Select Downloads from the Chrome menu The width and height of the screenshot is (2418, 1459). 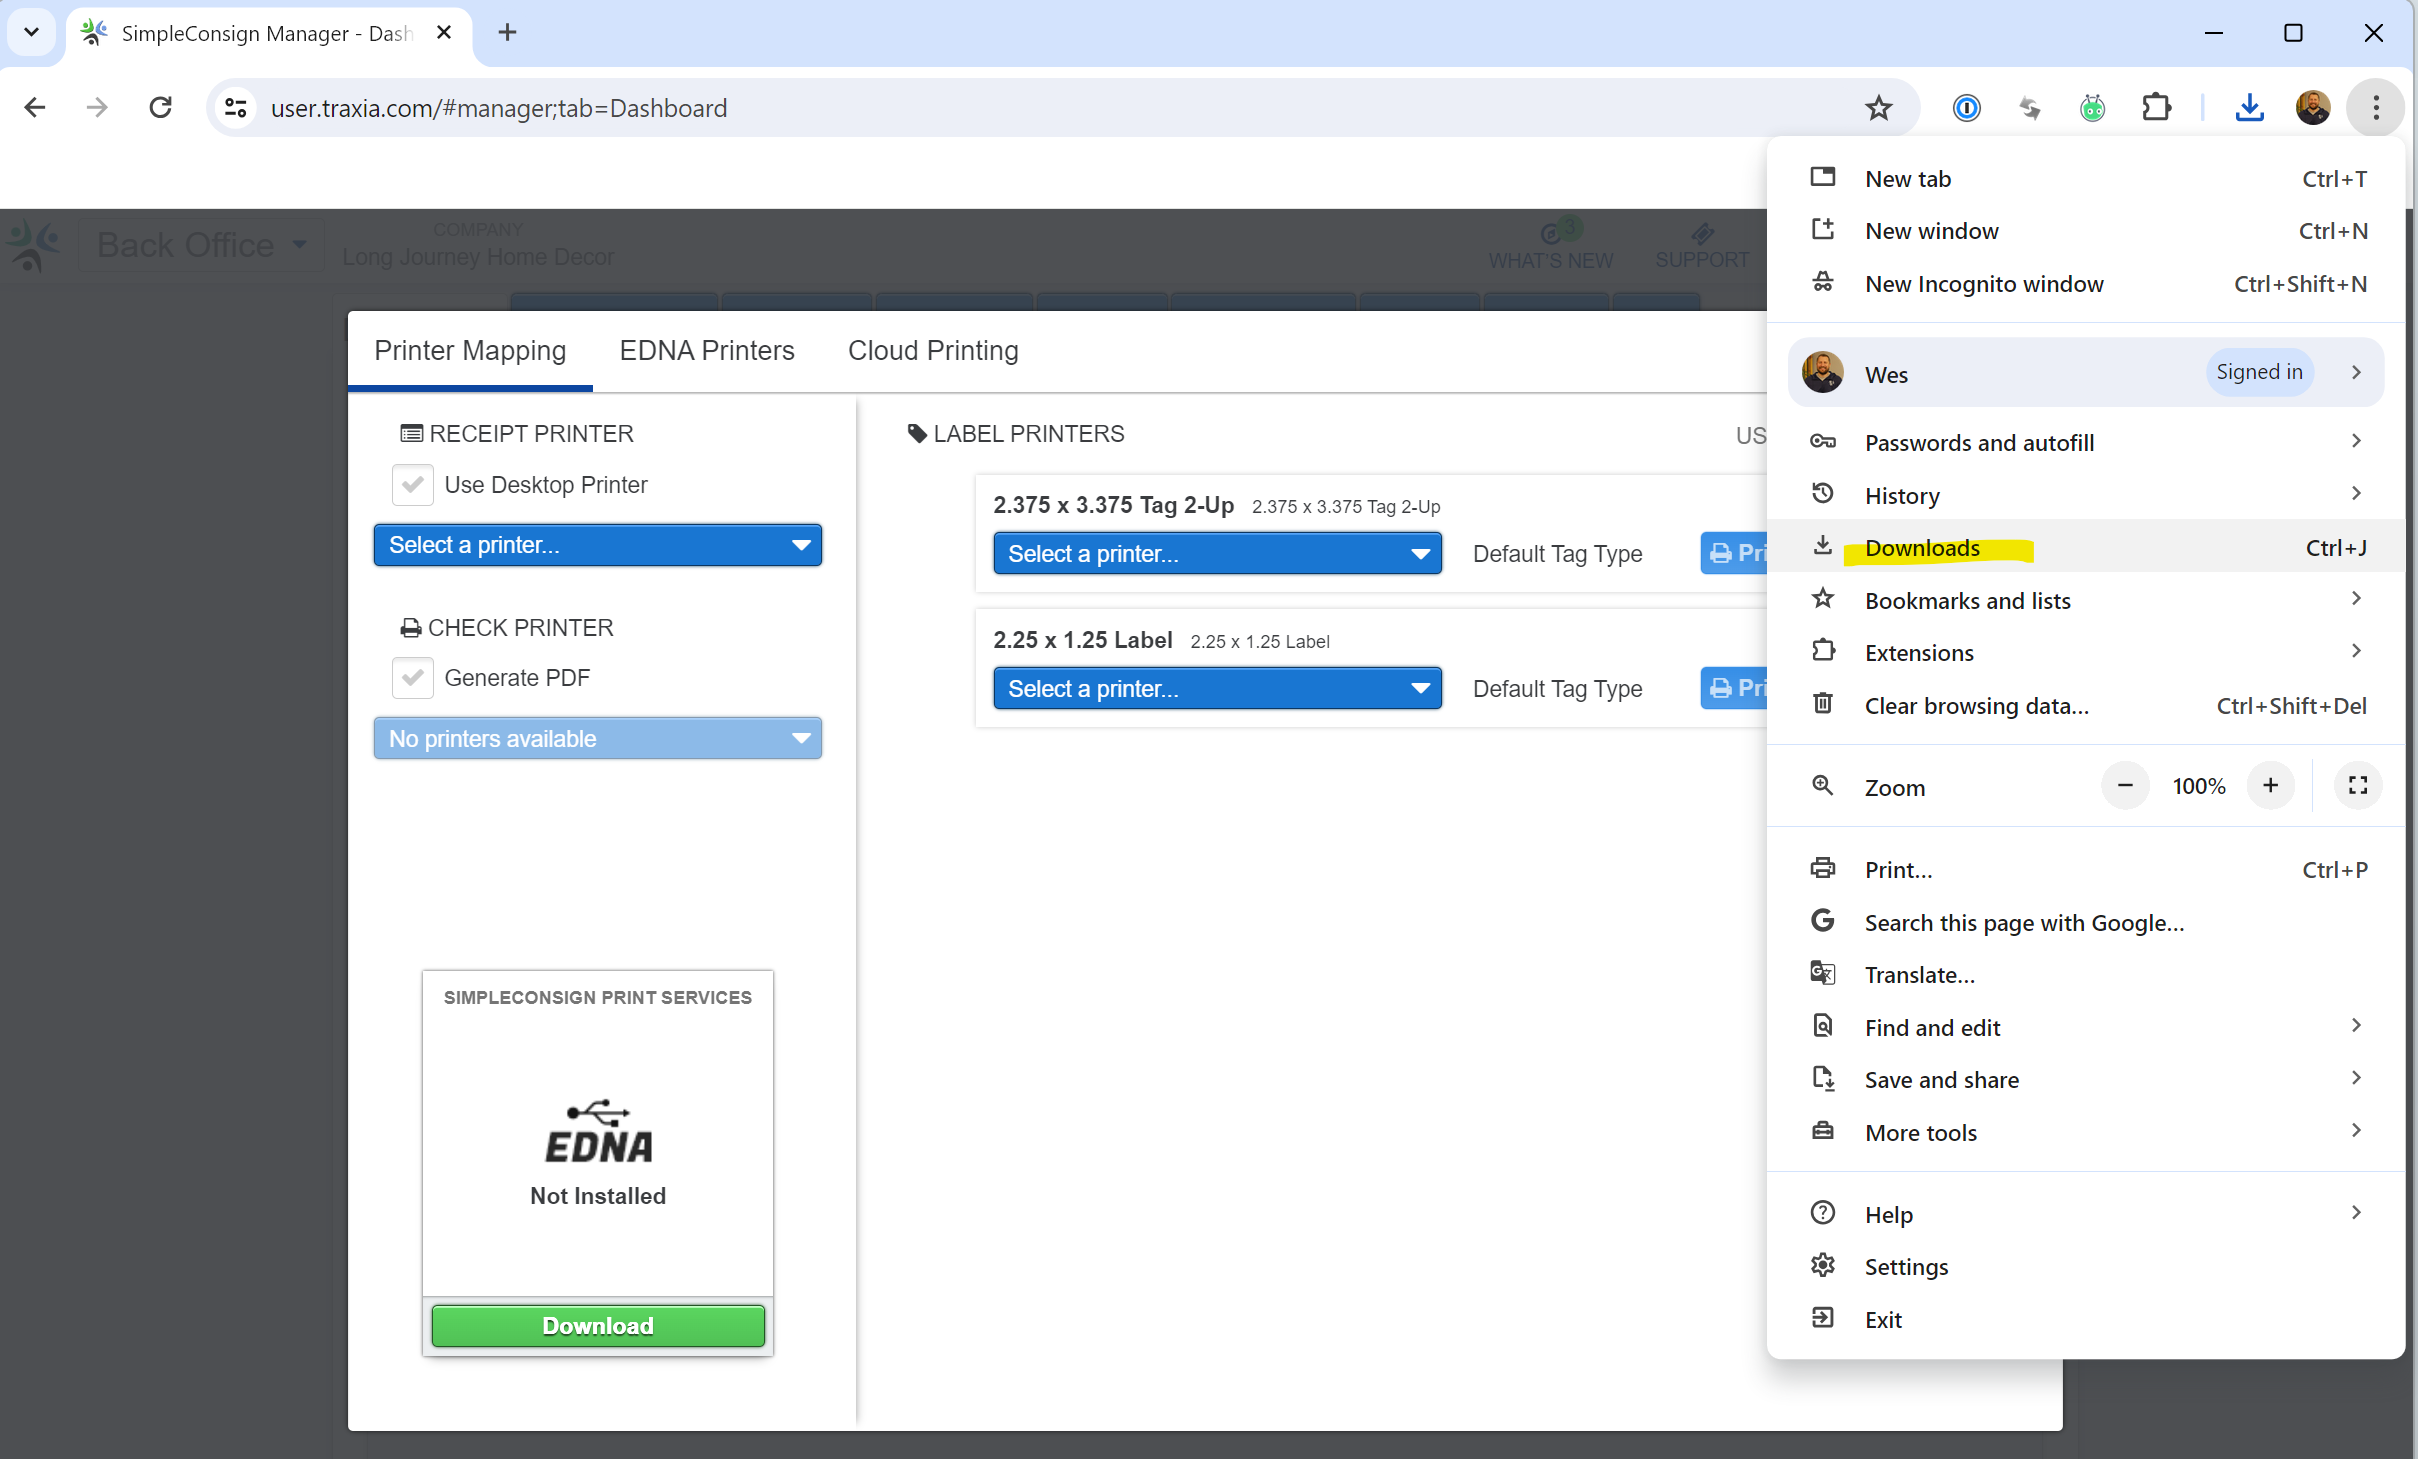click(x=1921, y=548)
